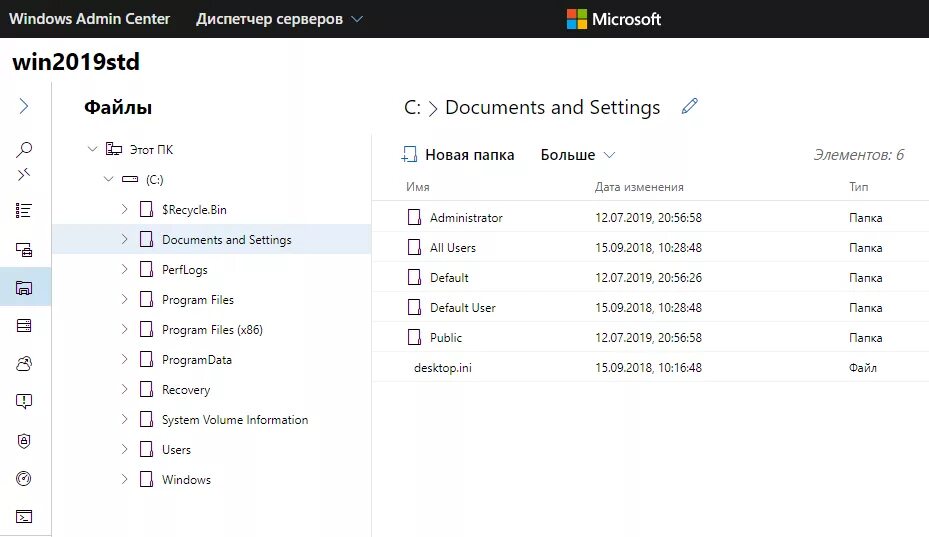This screenshot has height=537, width=929.
Task: Click the win2019std server name
Action: [x=76, y=62]
